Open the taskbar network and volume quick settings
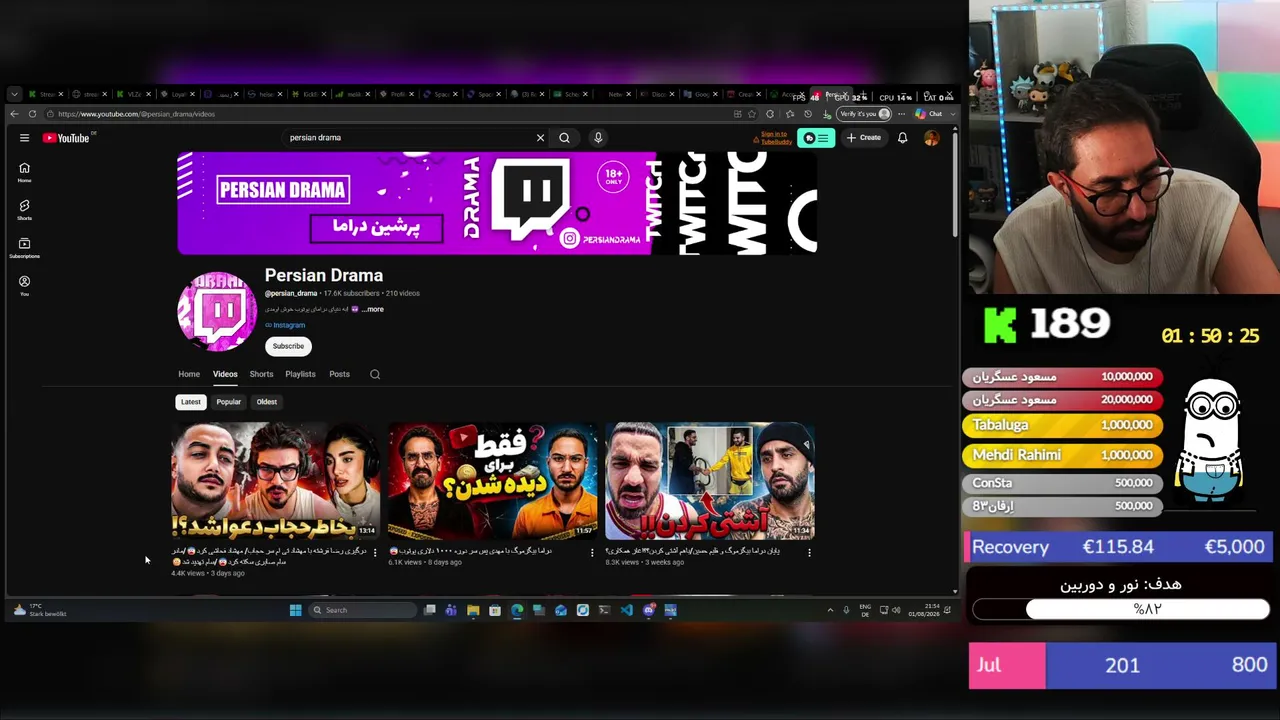Viewport: 1280px width, 720px height. (889, 610)
